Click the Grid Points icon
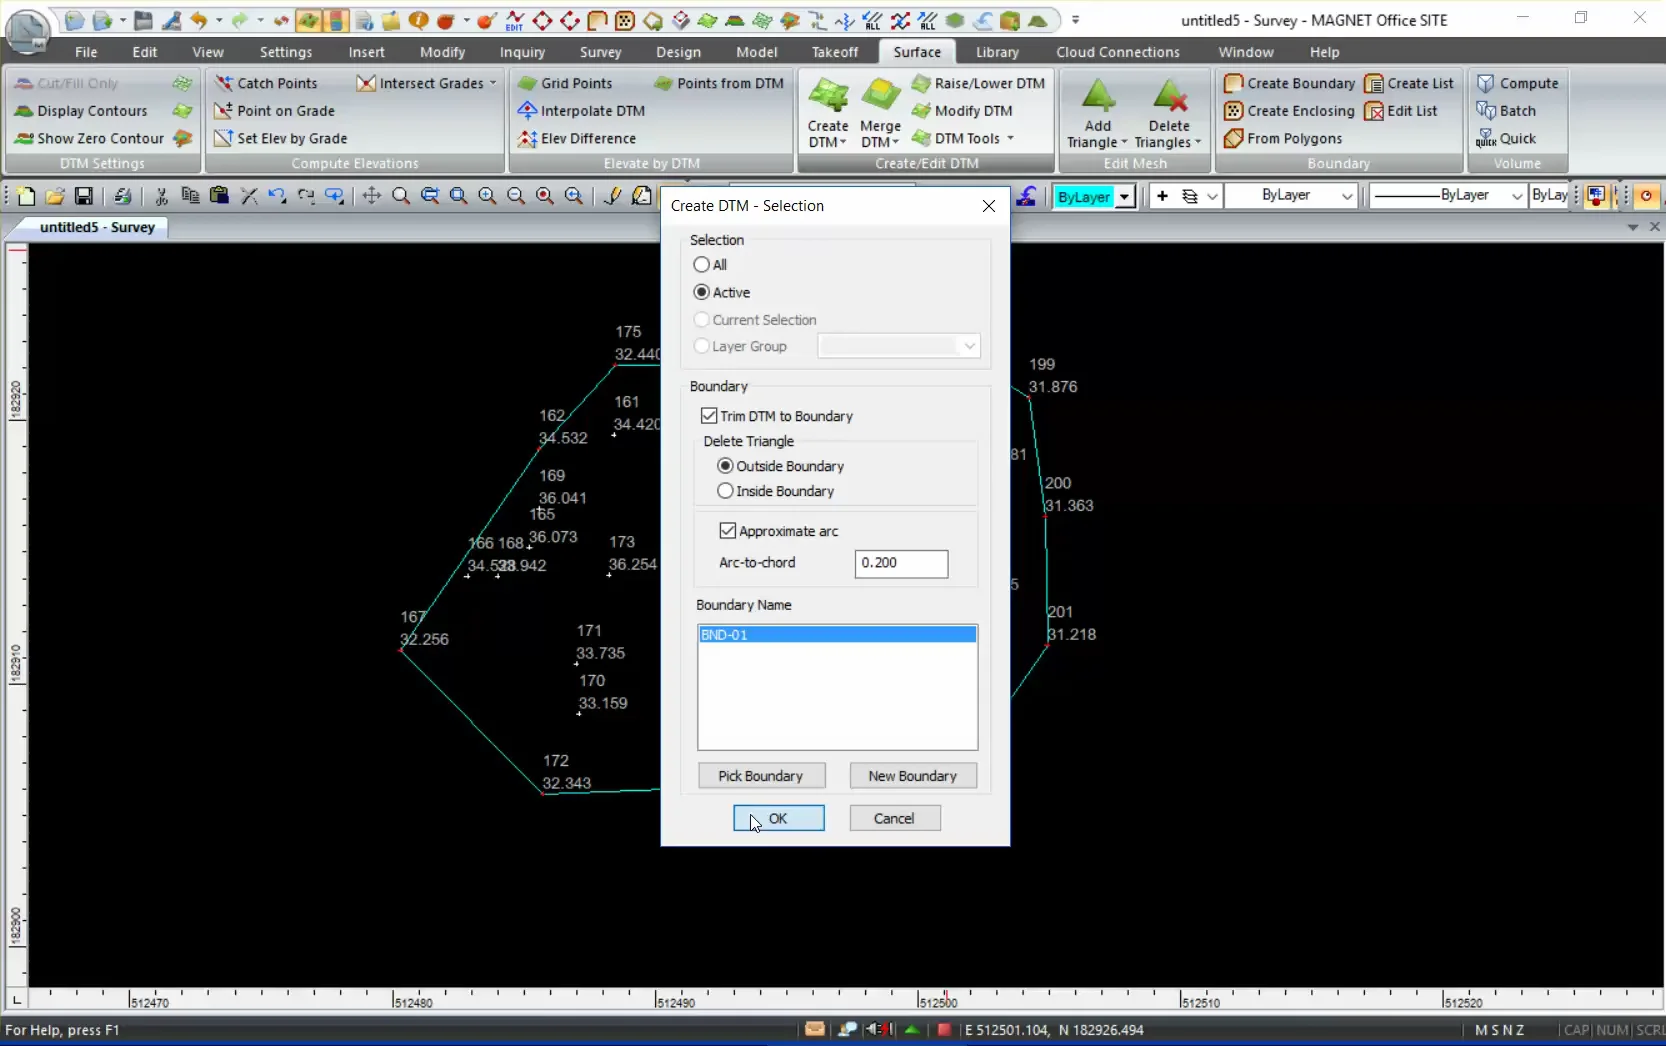The image size is (1666, 1046). pos(528,83)
